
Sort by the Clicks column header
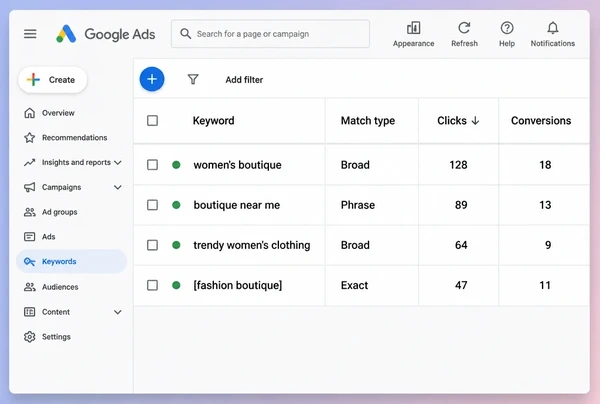click(452, 121)
